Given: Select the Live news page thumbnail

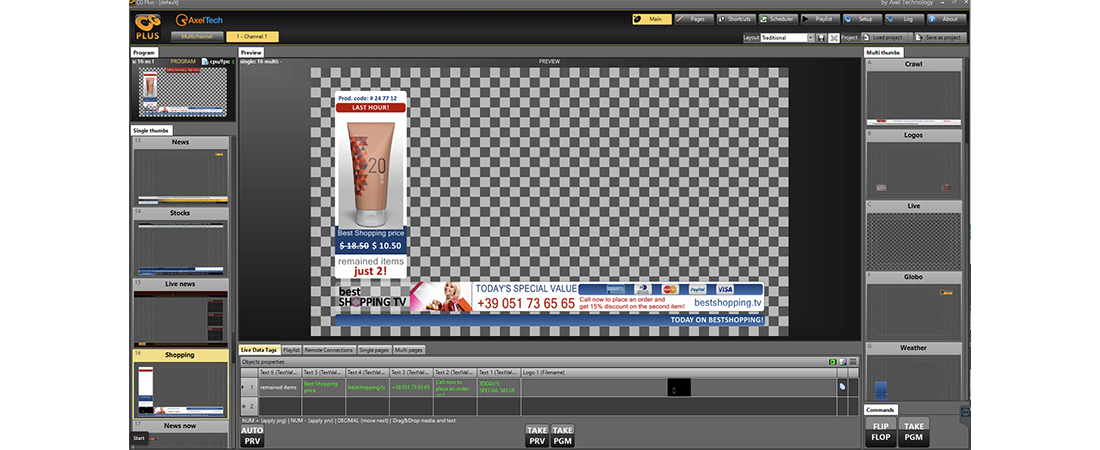Looking at the screenshot, I should pyautogui.click(x=180, y=312).
